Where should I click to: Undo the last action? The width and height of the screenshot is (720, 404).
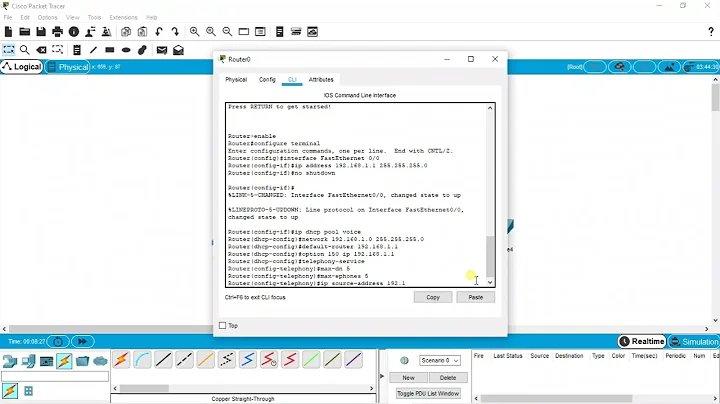(159, 32)
